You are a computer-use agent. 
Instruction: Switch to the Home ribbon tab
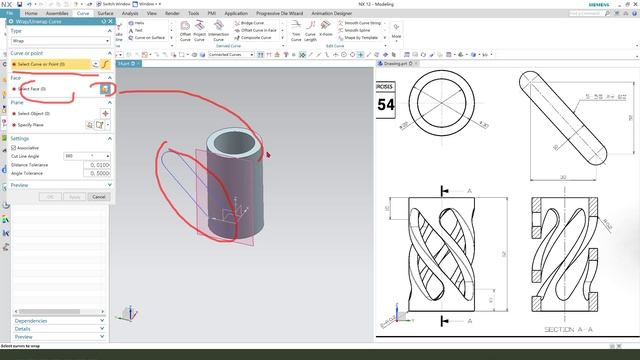click(x=31, y=13)
